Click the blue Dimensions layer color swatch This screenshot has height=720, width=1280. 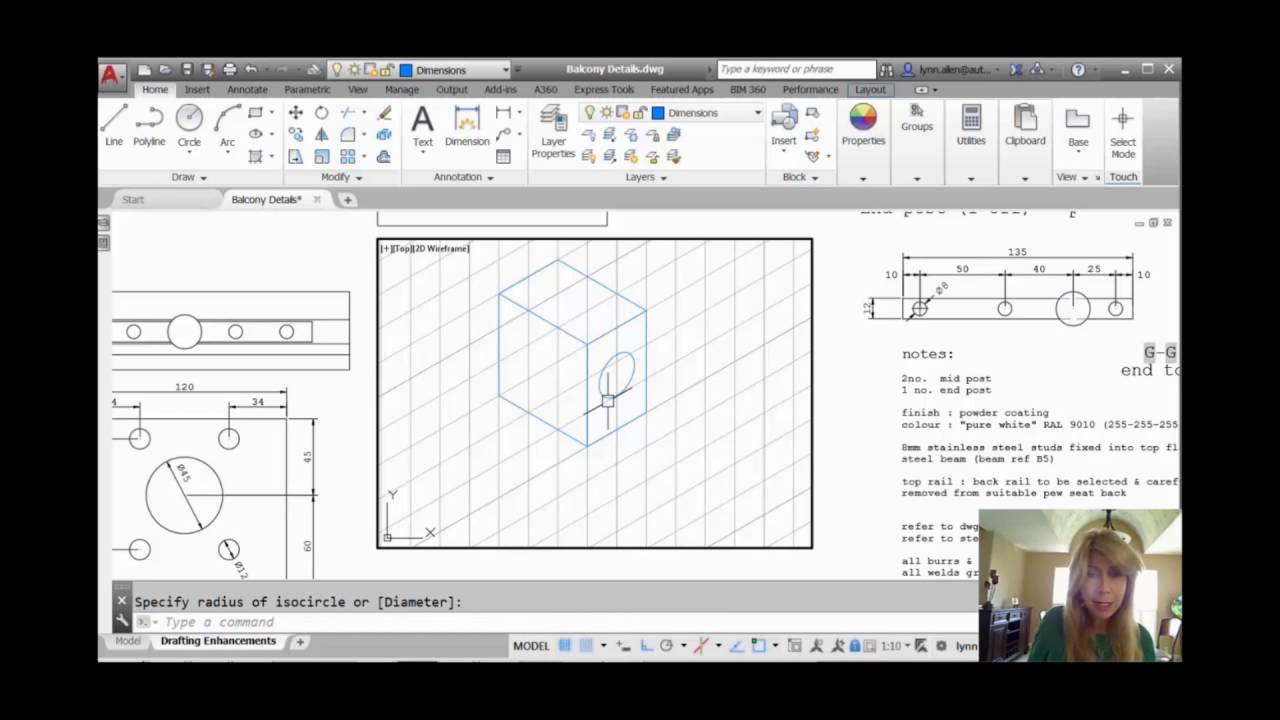(x=658, y=113)
